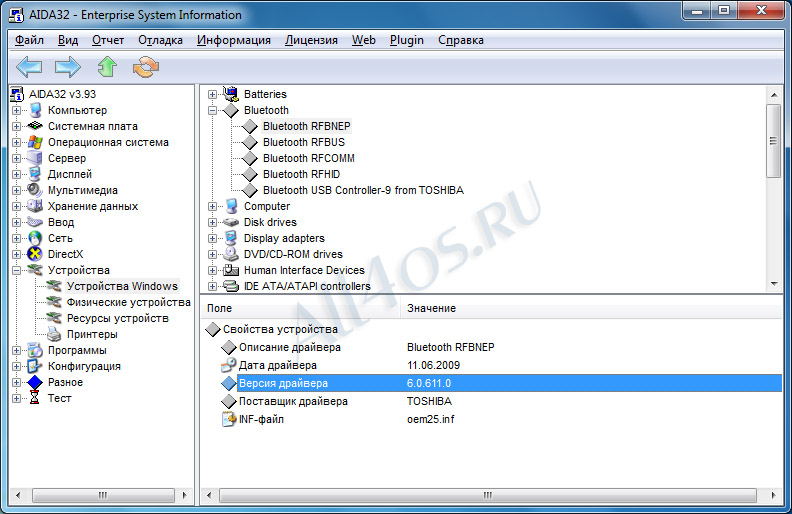Click the Операционная система Windows flag icon

[35, 142]
